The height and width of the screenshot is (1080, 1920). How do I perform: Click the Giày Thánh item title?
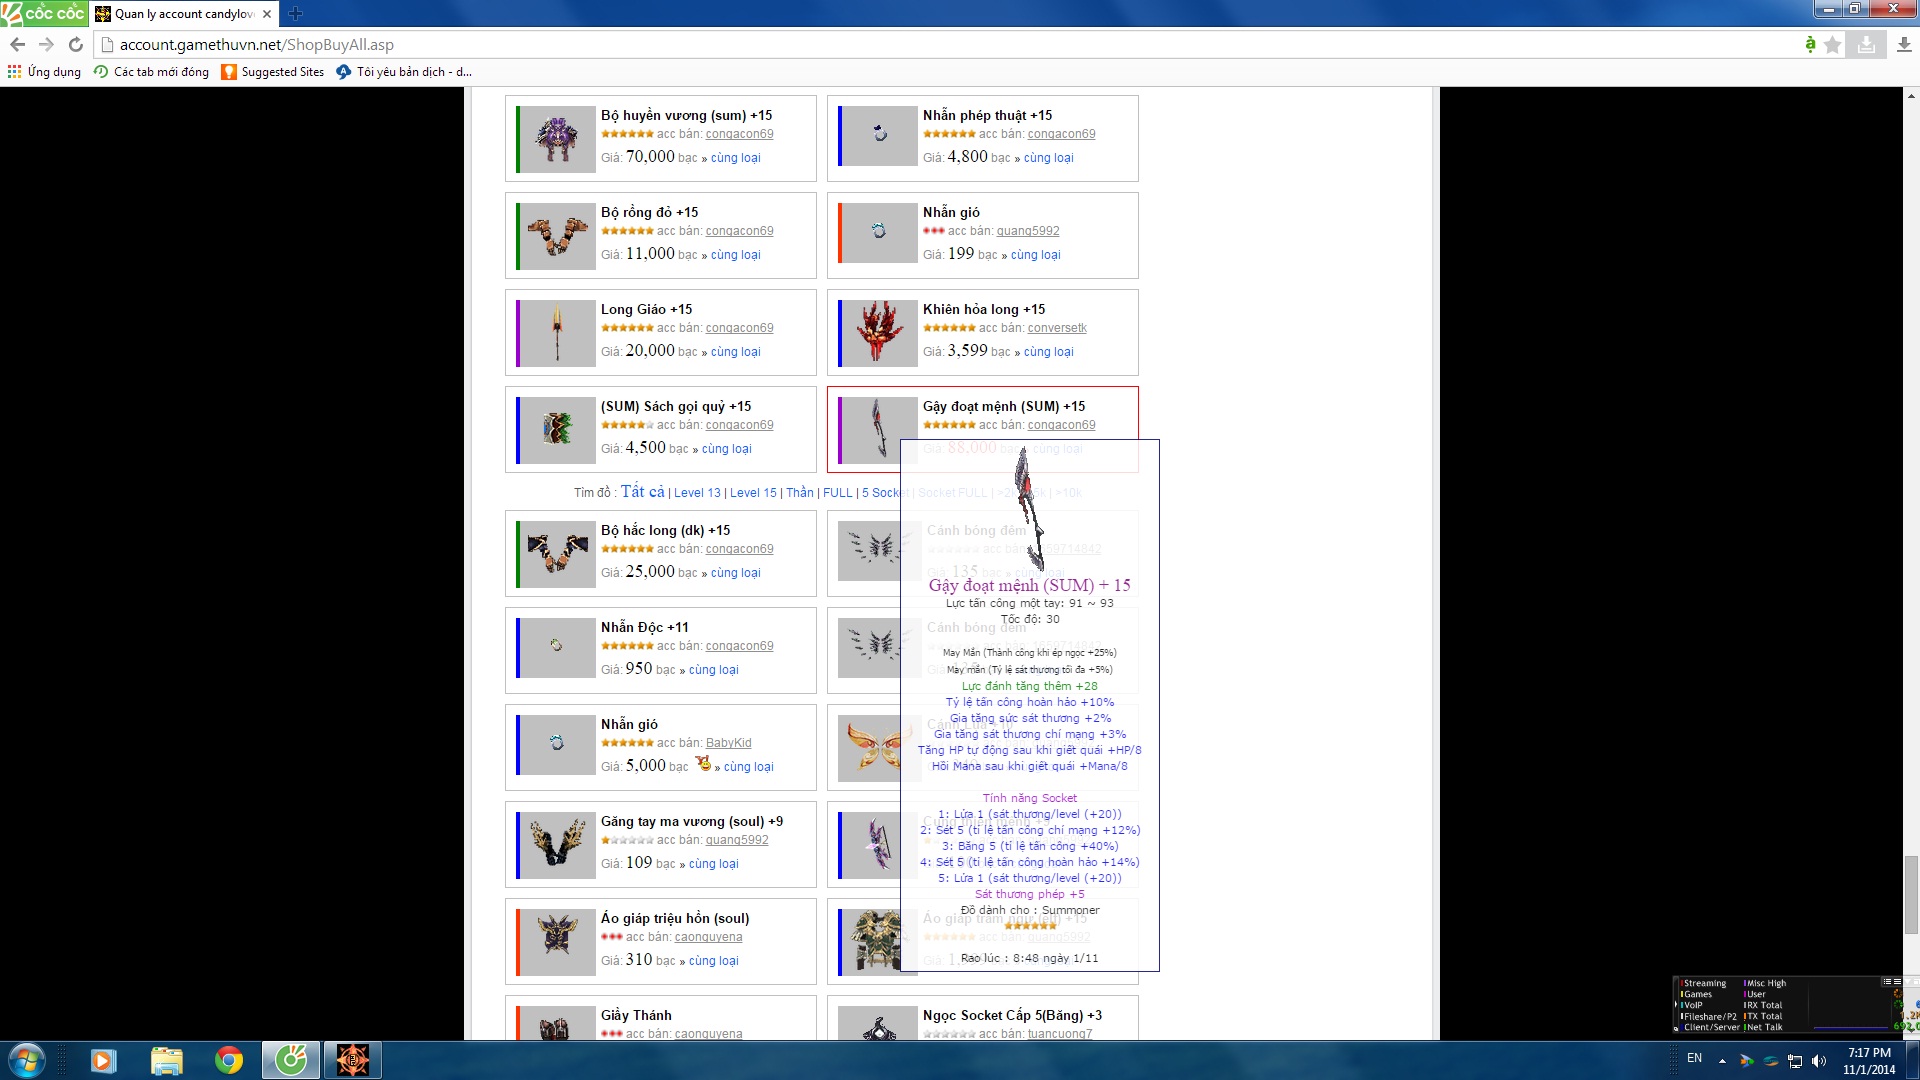(636, 1016)
